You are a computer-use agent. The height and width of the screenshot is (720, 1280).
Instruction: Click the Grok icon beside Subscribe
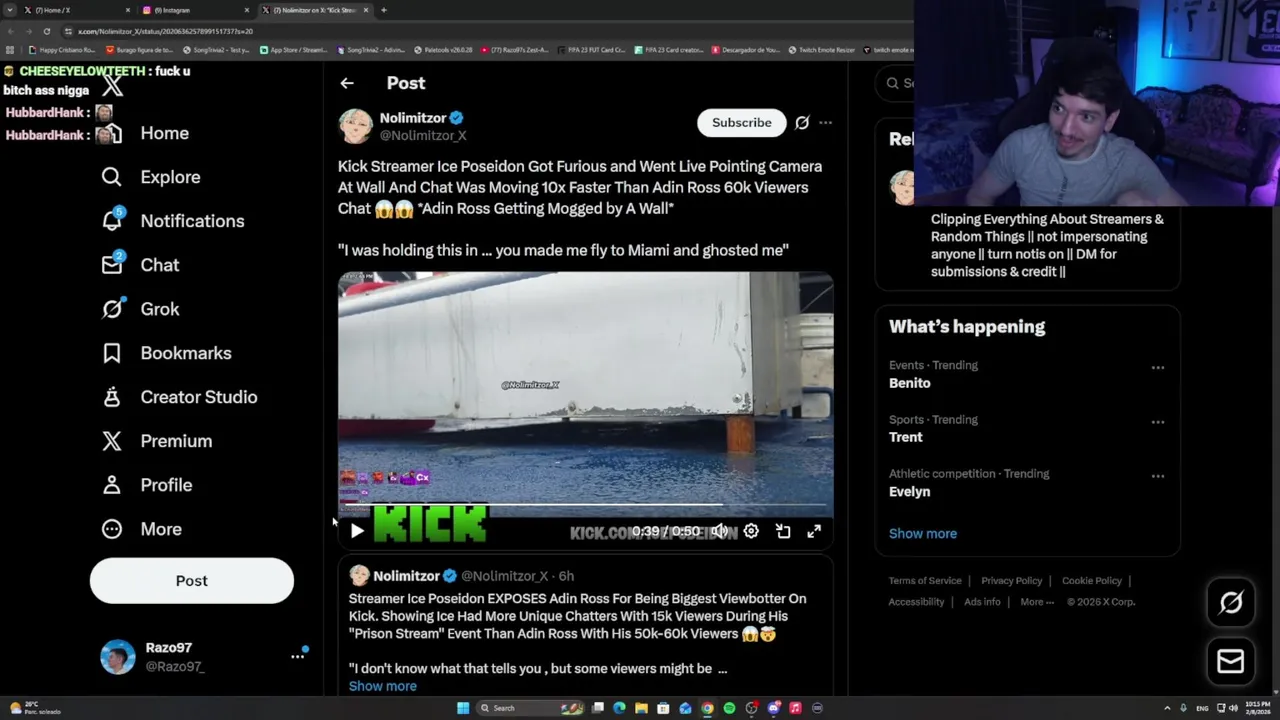click(x=802, y=122)
